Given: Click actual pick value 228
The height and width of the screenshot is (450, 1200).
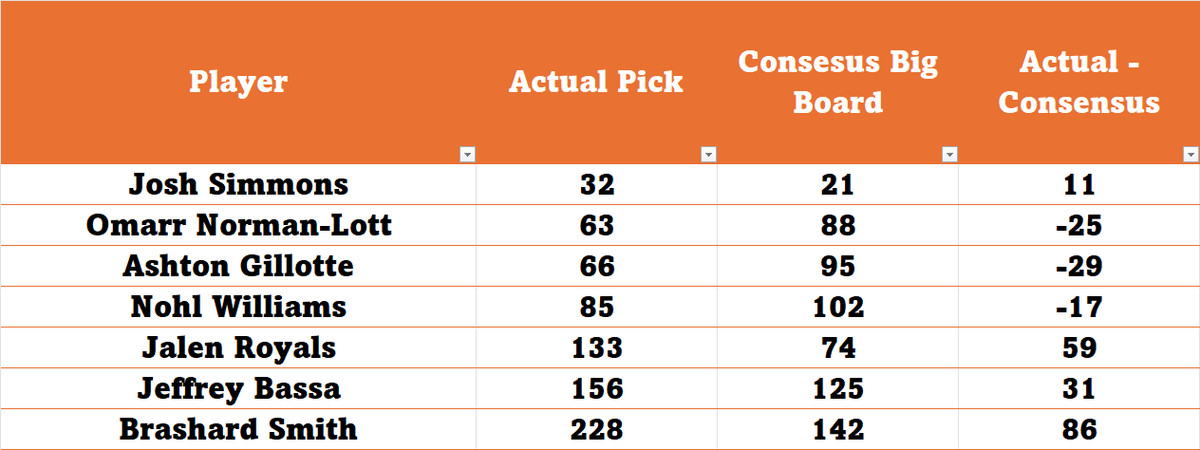Looking at the screenshot, I should pos(596,430).
